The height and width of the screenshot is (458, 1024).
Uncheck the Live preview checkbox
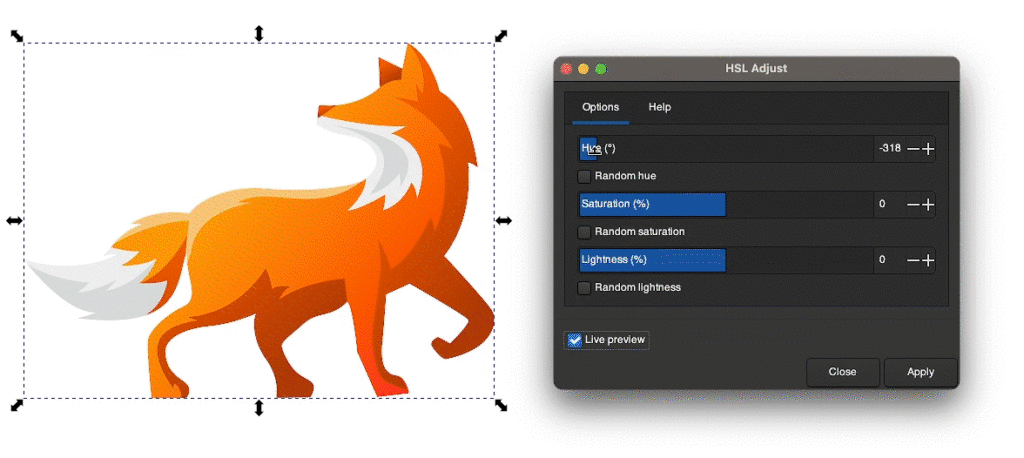click(574, 340)
